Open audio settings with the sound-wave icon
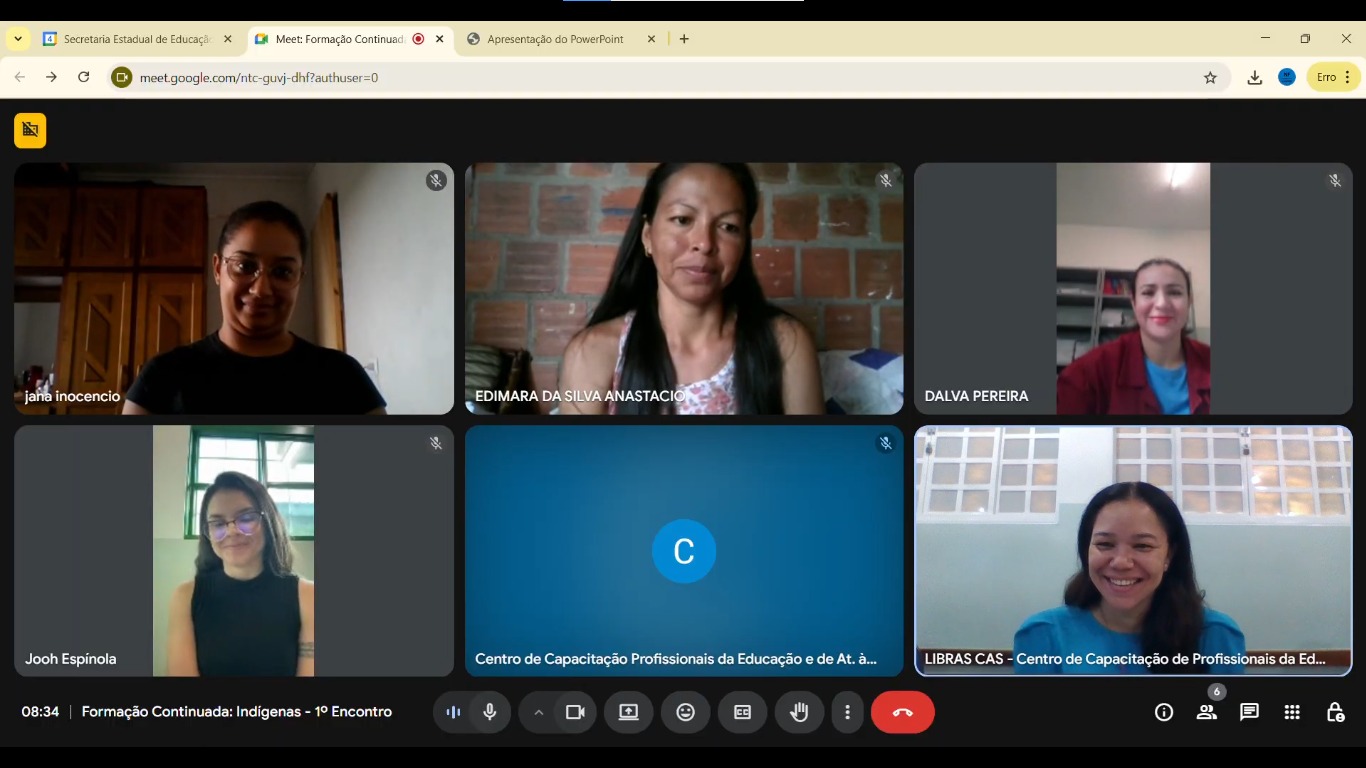 [453, 712]
